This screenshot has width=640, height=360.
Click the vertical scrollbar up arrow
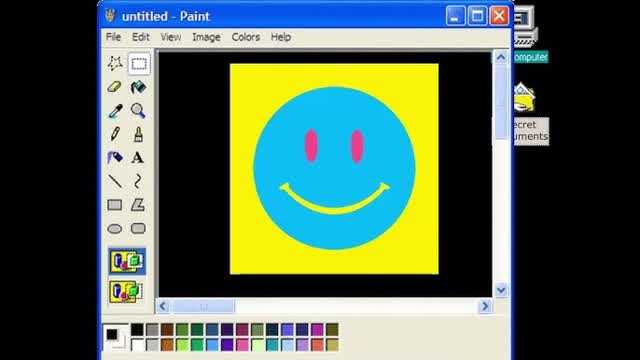pos(501,57)
